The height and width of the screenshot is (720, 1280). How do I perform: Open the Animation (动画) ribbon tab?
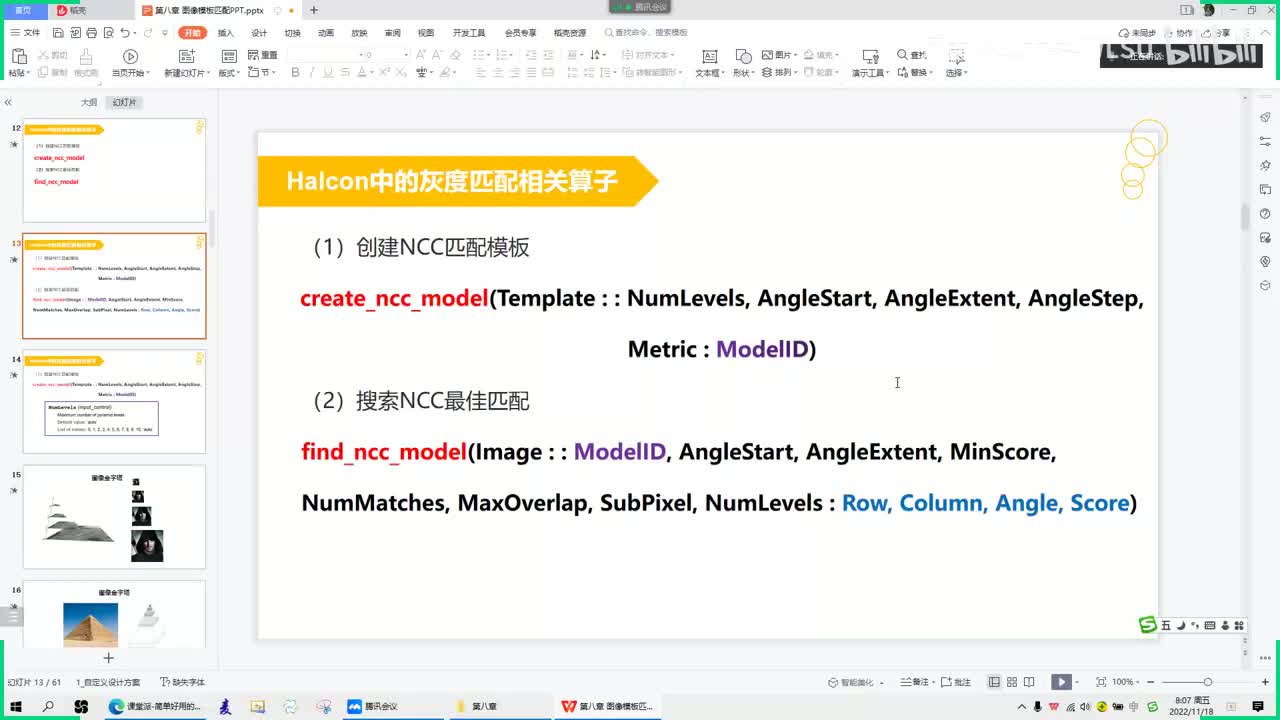[326, 33]
